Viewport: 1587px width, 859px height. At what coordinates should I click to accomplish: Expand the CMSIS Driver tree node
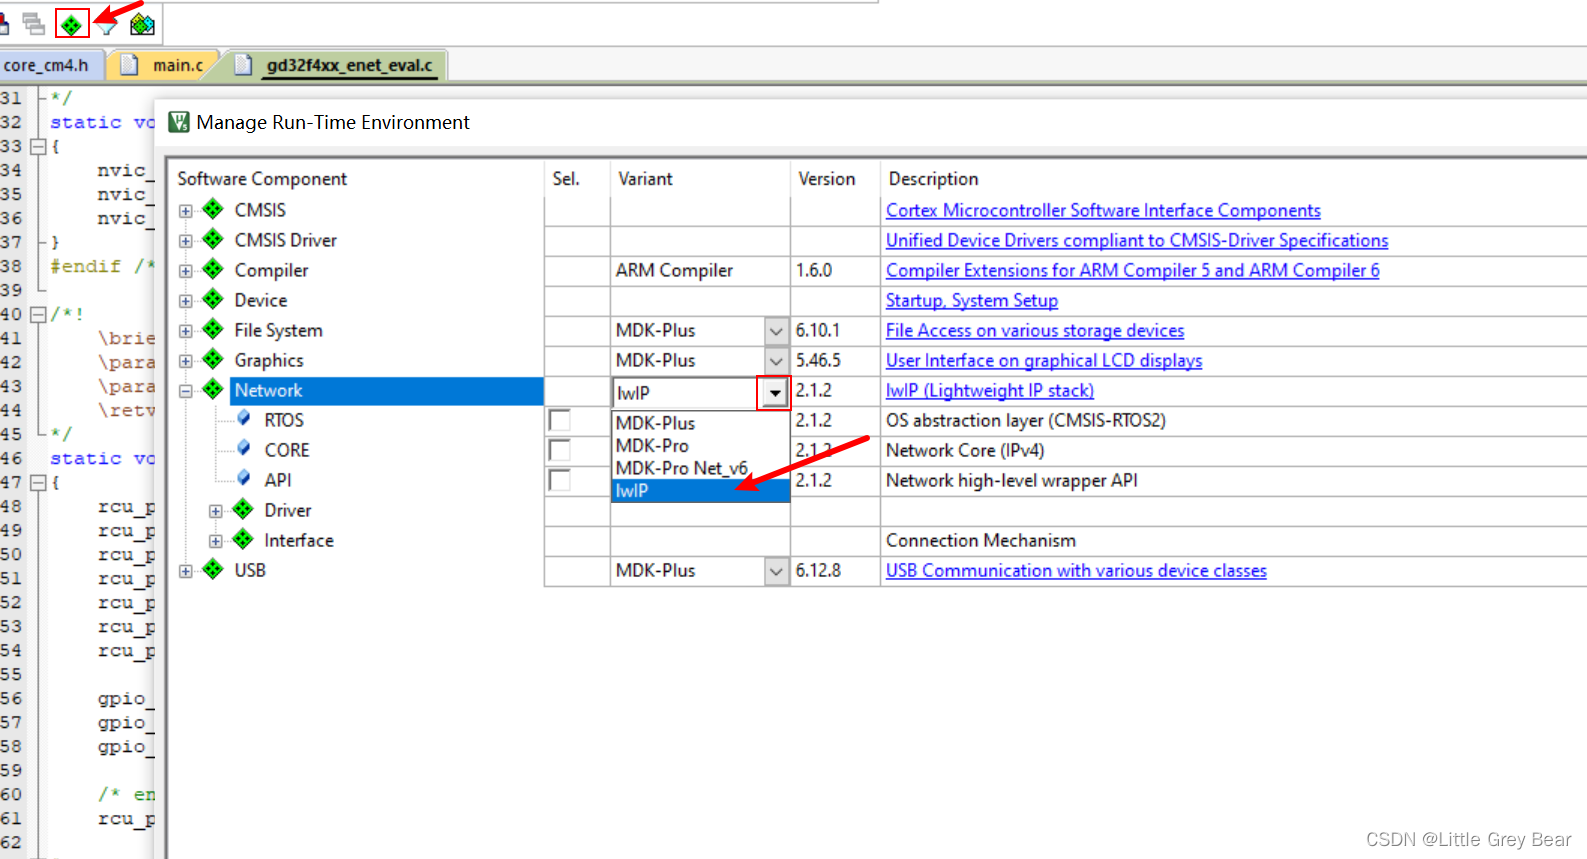pos(186,241)
